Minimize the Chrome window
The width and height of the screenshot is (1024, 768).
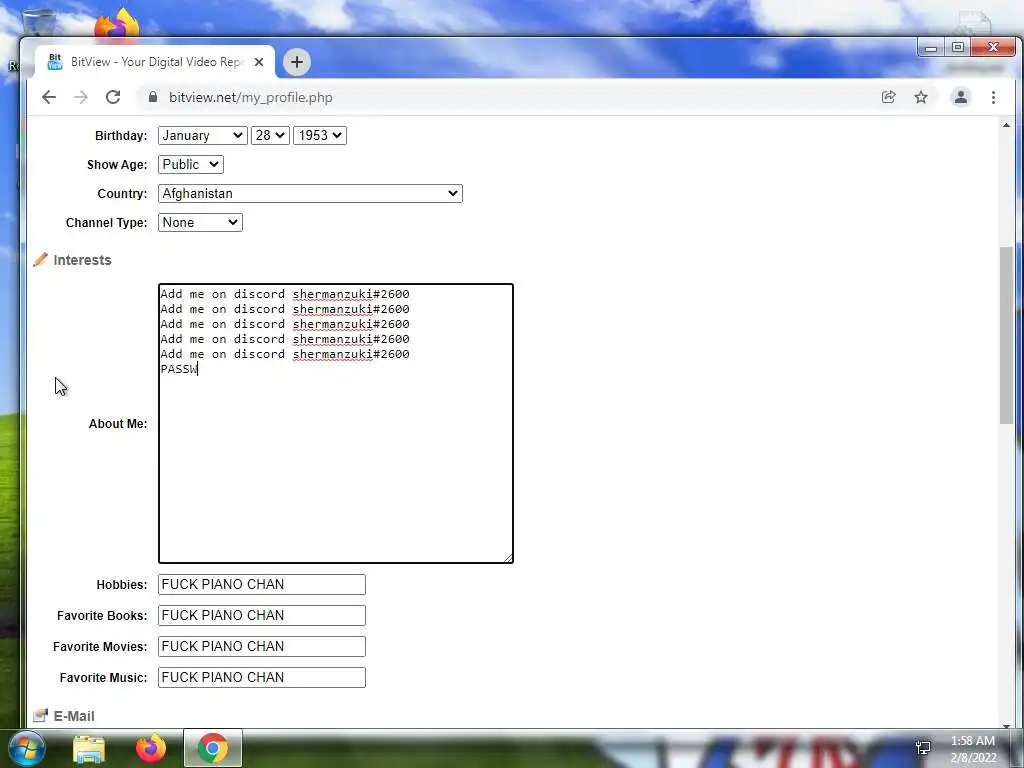[x=931, y=48]
